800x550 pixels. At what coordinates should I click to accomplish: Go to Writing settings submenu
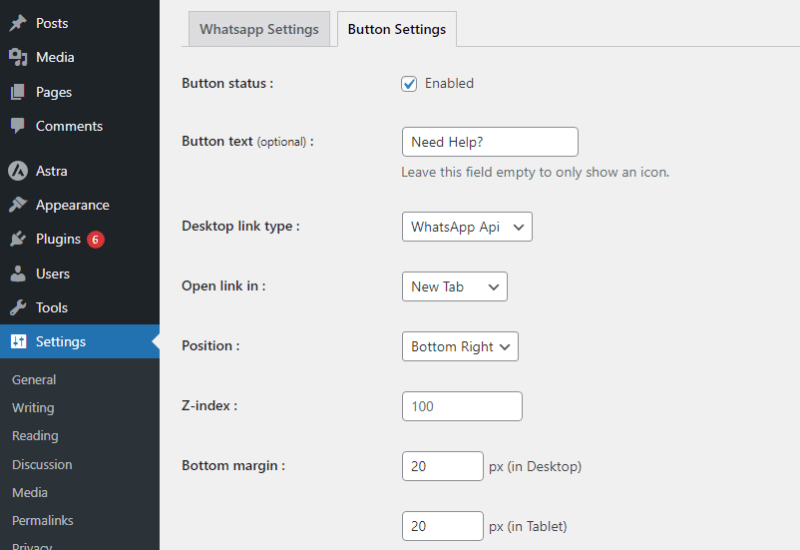[33, 408]
